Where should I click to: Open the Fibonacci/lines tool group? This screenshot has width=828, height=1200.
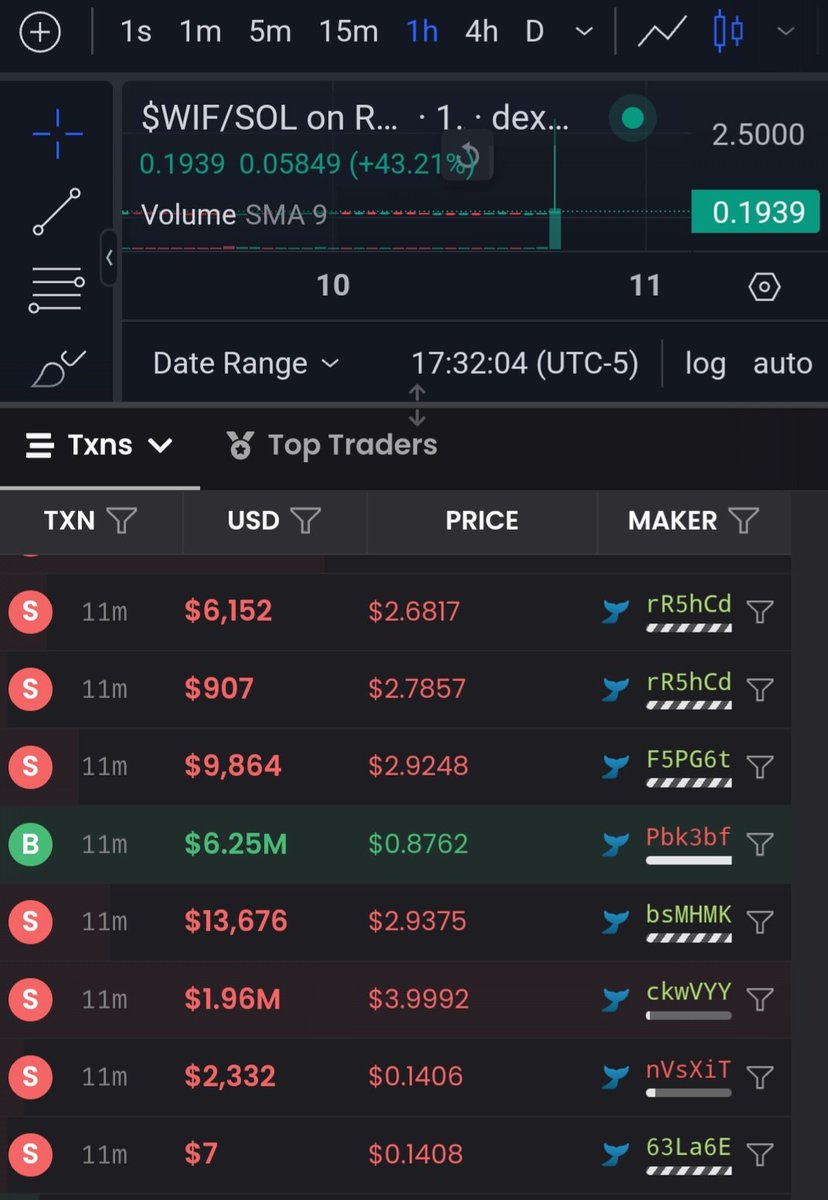coord(56,290)
